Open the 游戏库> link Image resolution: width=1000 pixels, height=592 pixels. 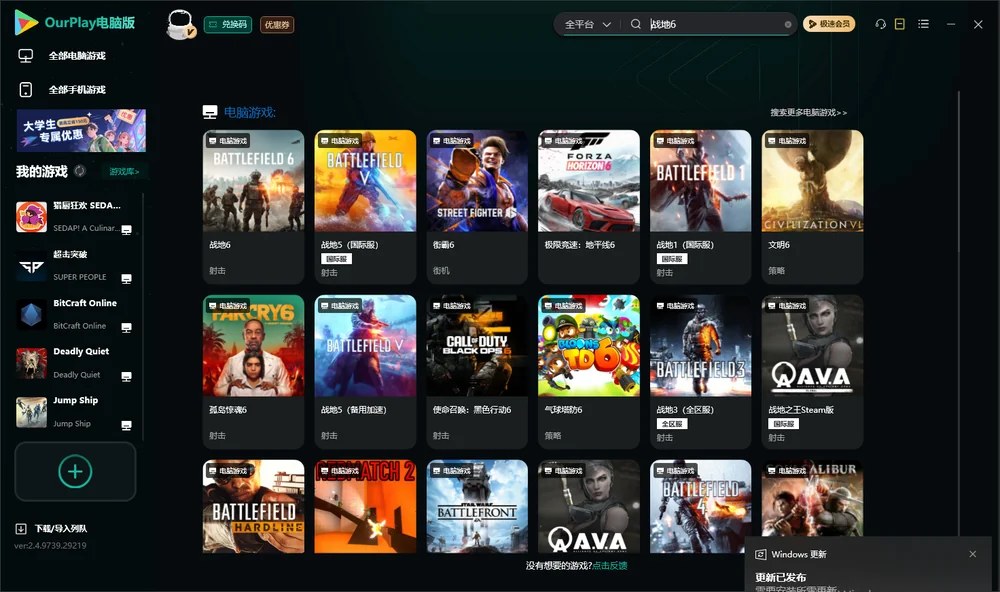124,171
